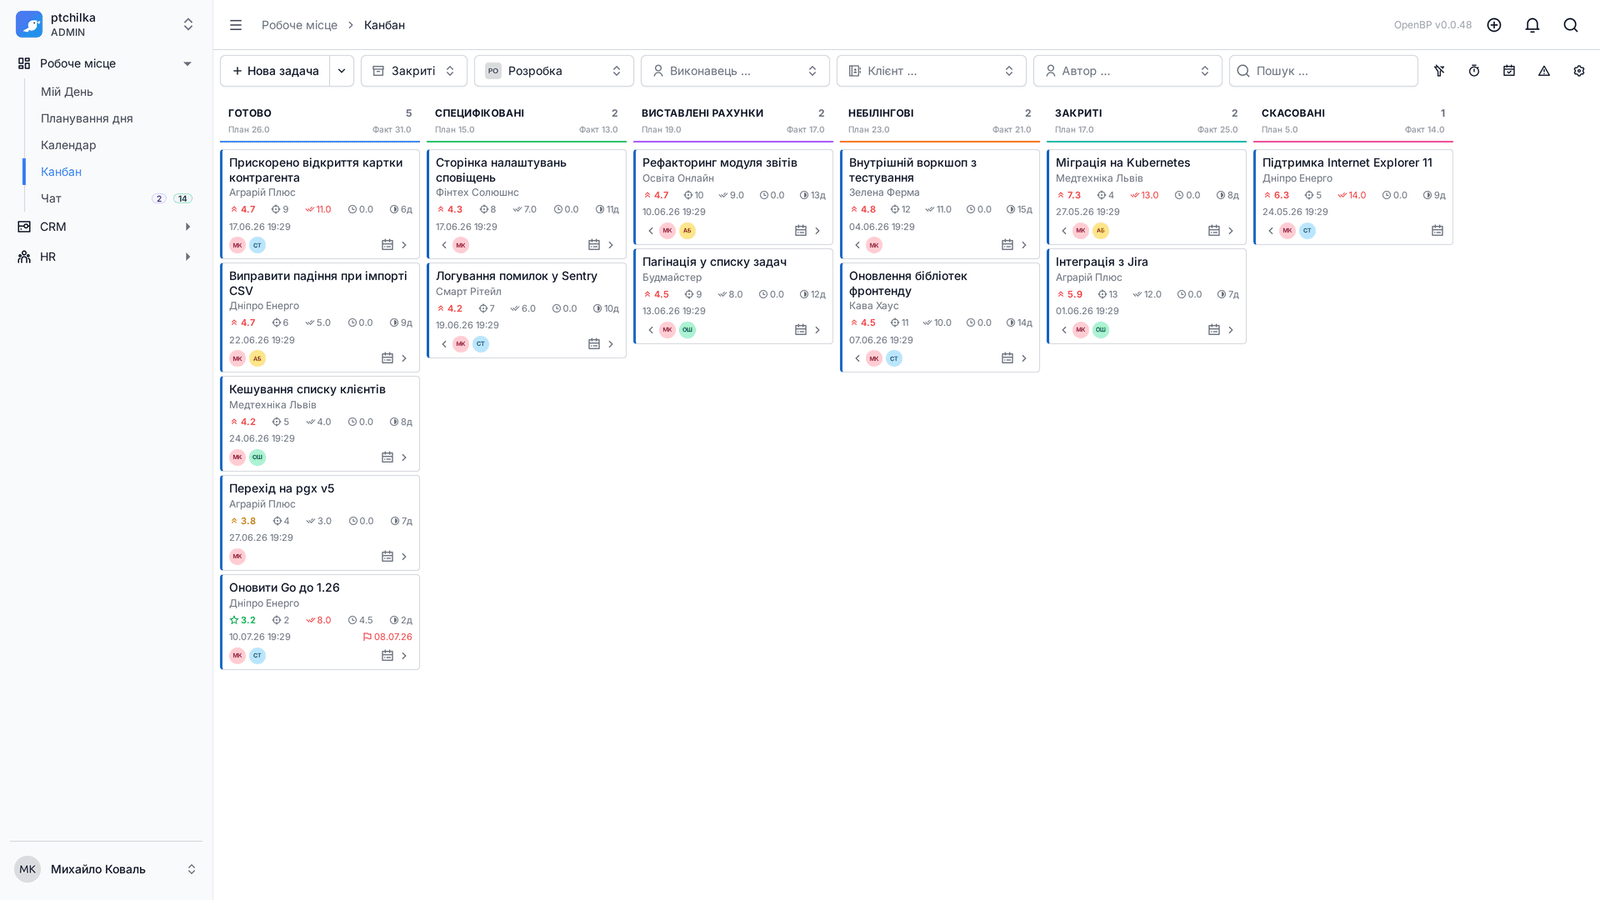1600x900 pixels.
Task: Click calendar icon on 'Логування помилок у Sentry' card
Action: point(594,344)
